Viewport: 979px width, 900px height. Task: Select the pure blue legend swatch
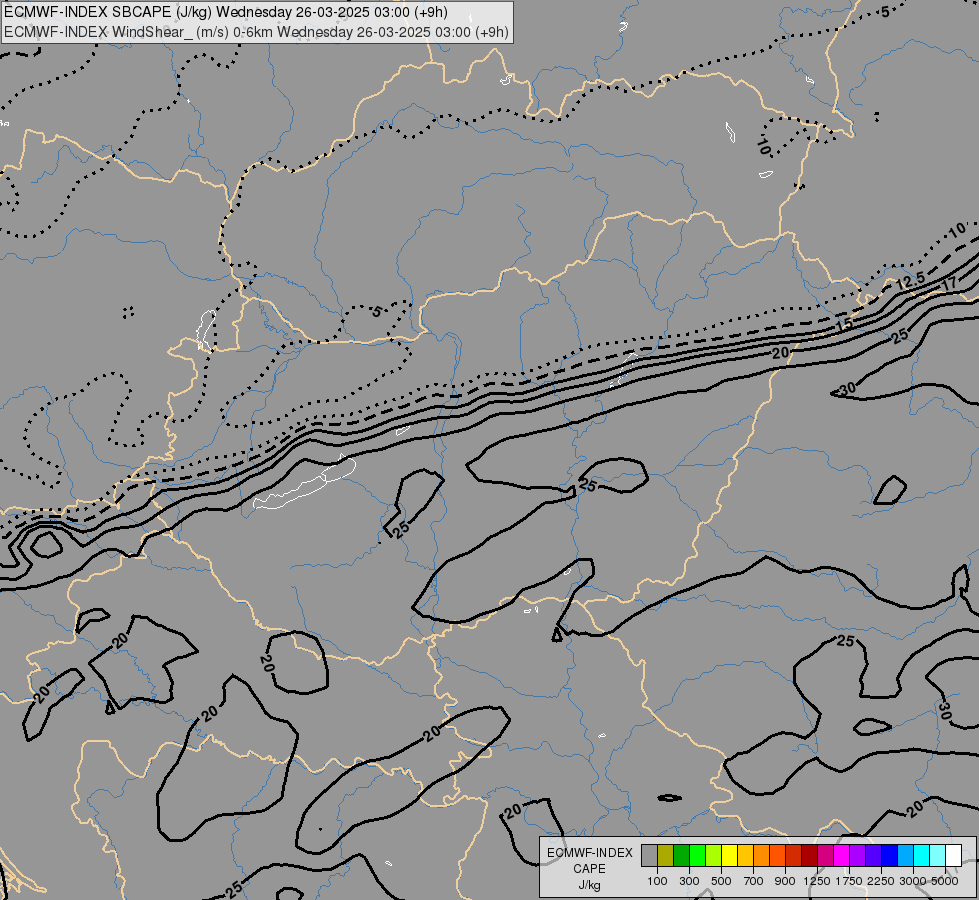pos(889,856)
